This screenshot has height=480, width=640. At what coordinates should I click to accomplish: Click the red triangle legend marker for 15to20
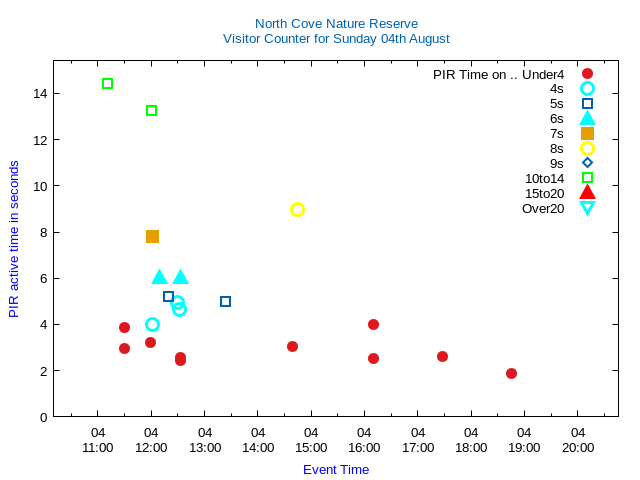click(x=587, y=193)
